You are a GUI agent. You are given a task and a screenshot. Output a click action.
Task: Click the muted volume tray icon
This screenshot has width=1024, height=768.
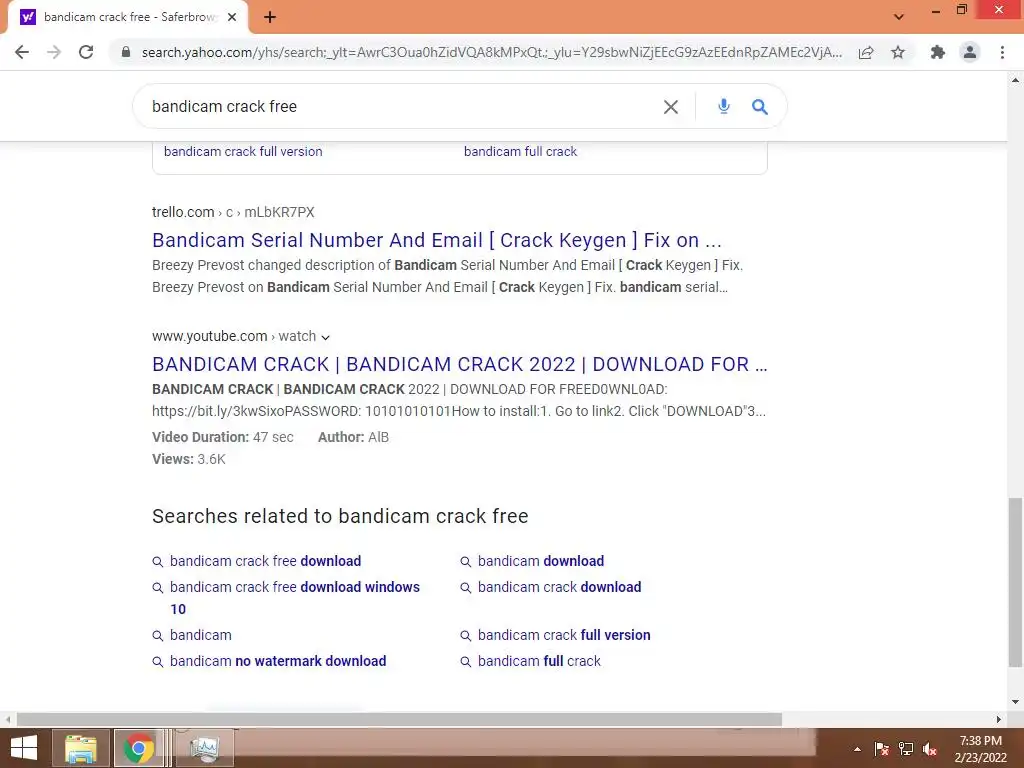pyautogui.click(x=930, y=749)
